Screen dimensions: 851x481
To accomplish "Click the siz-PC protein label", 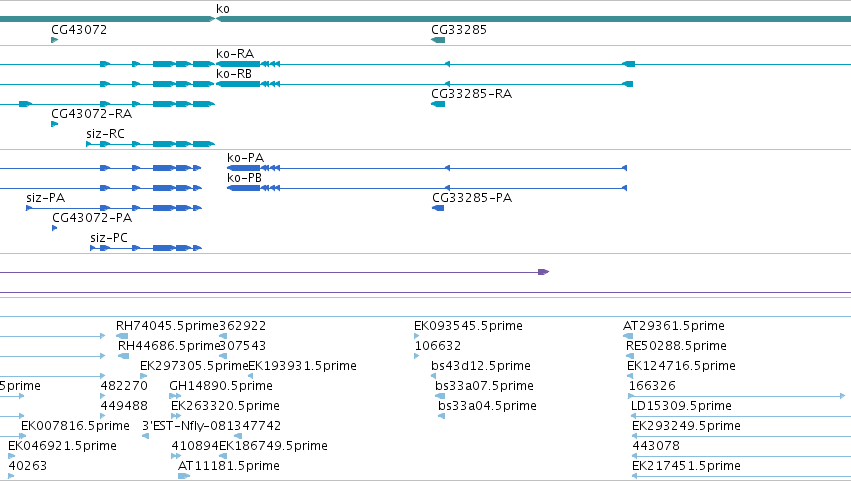I will coord(109,238).
